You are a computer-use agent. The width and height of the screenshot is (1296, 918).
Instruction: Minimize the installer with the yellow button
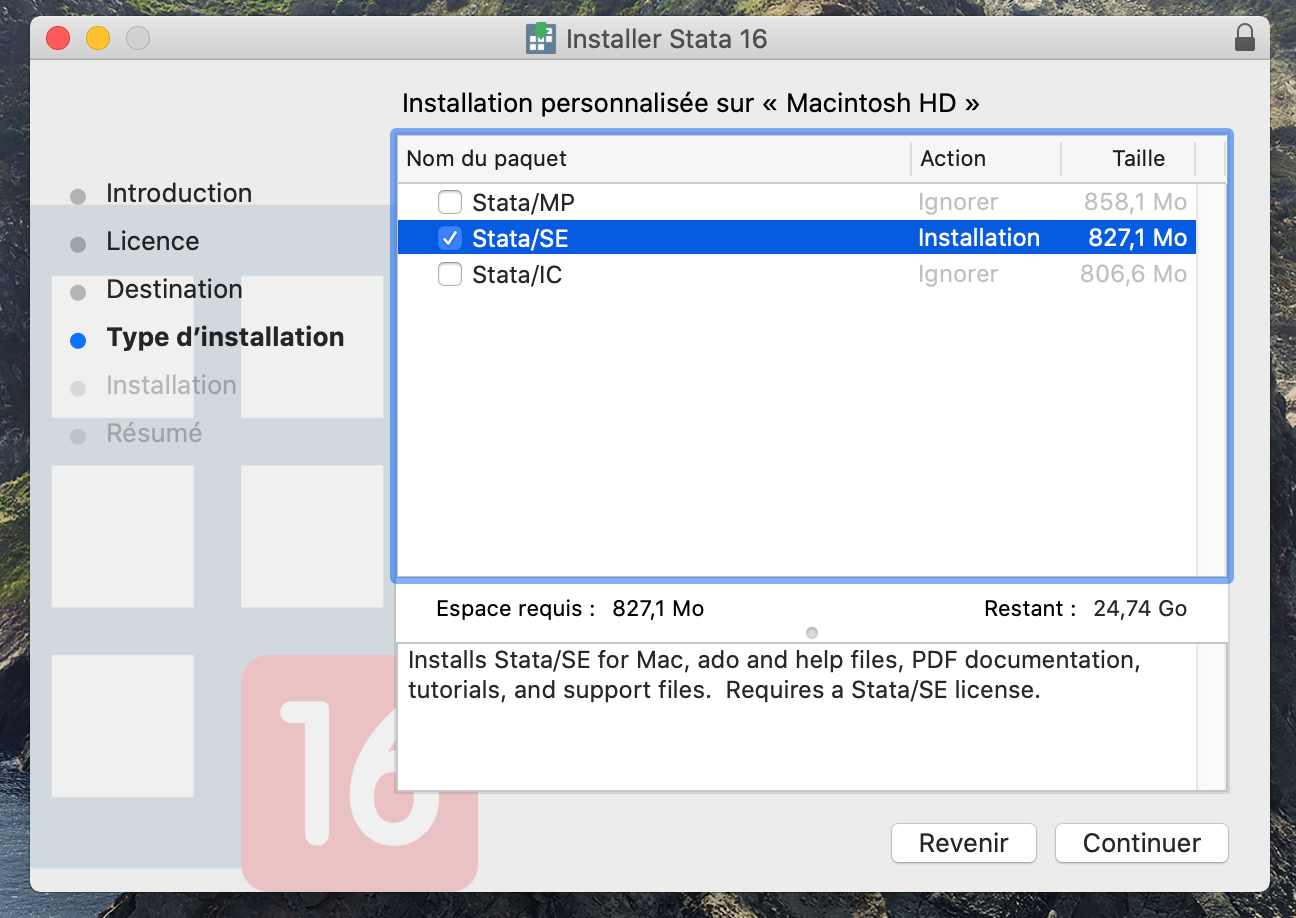click(x=98, y=39)
